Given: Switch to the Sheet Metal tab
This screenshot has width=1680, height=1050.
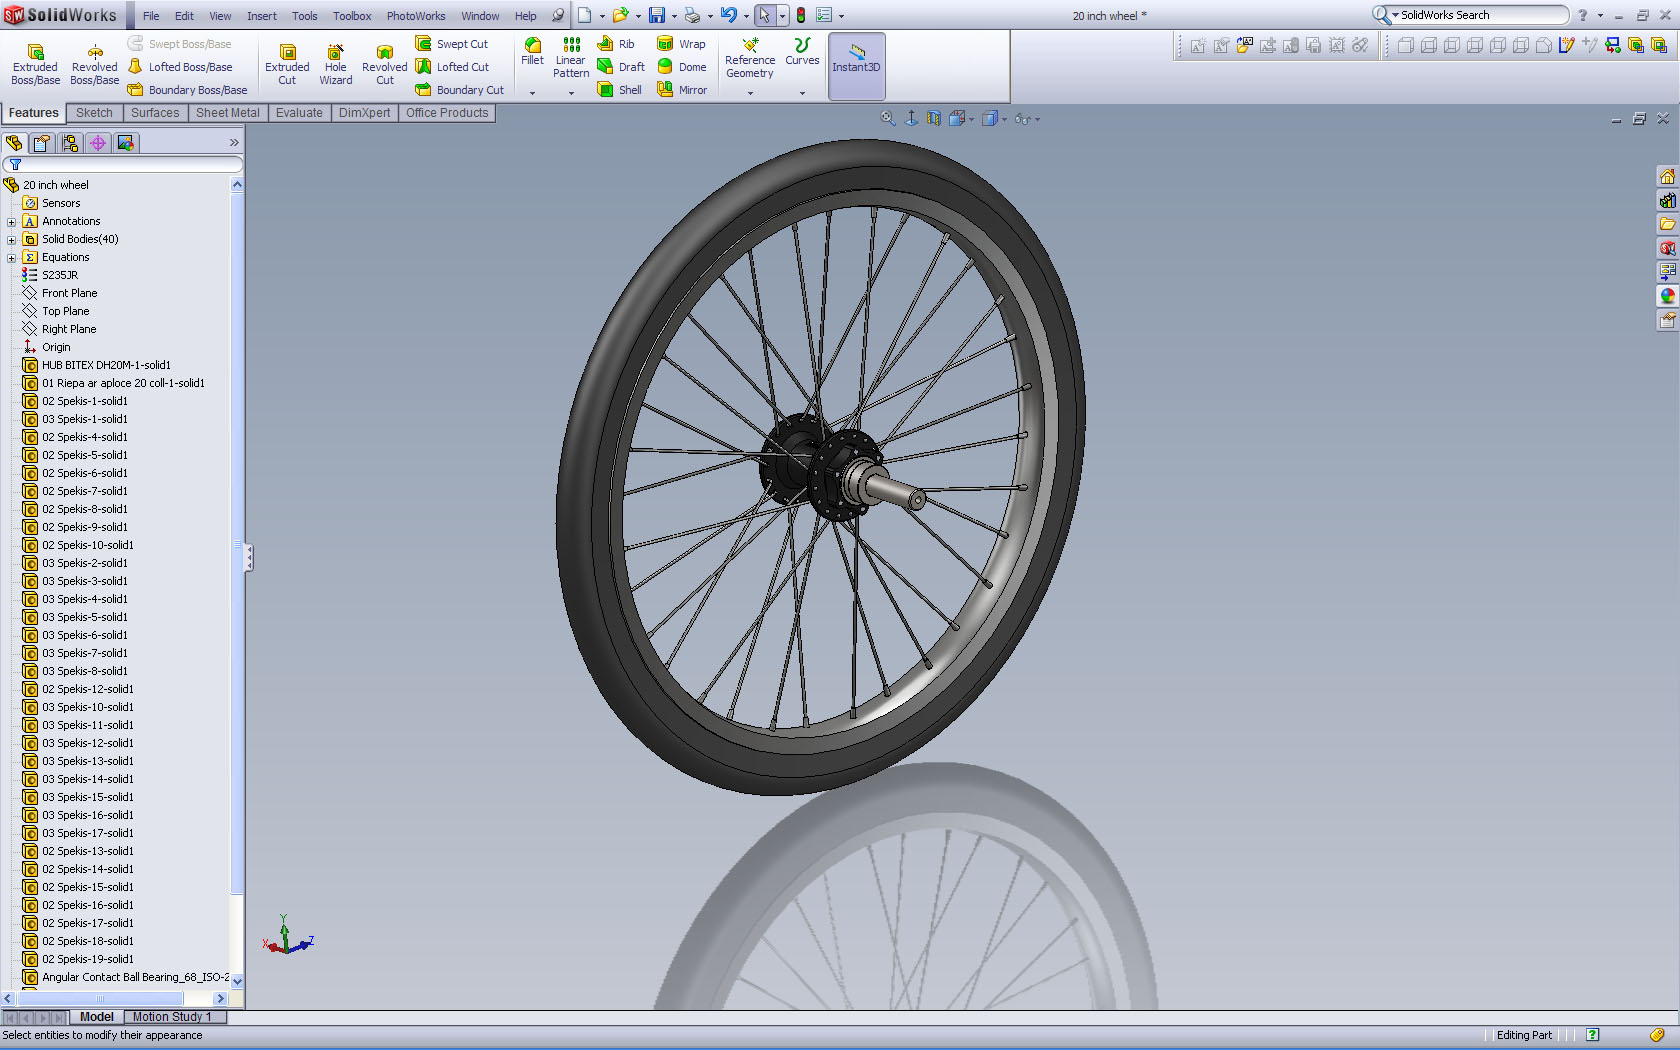Looking at the screenshot, I should (227, 113).
